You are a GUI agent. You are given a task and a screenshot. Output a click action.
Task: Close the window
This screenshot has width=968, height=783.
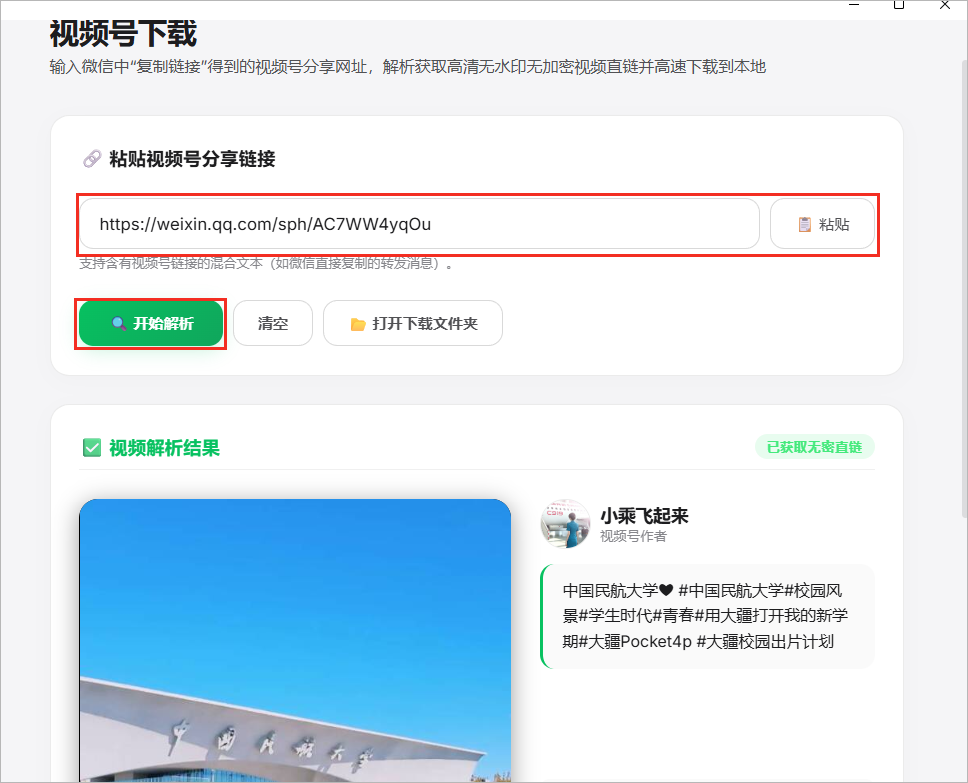pyautogui.click(x=945, y=5)
